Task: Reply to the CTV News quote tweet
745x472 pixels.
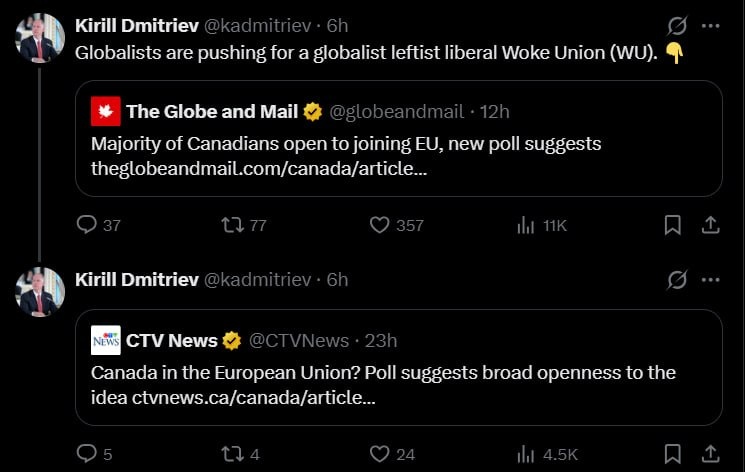Action: (87, 454)
